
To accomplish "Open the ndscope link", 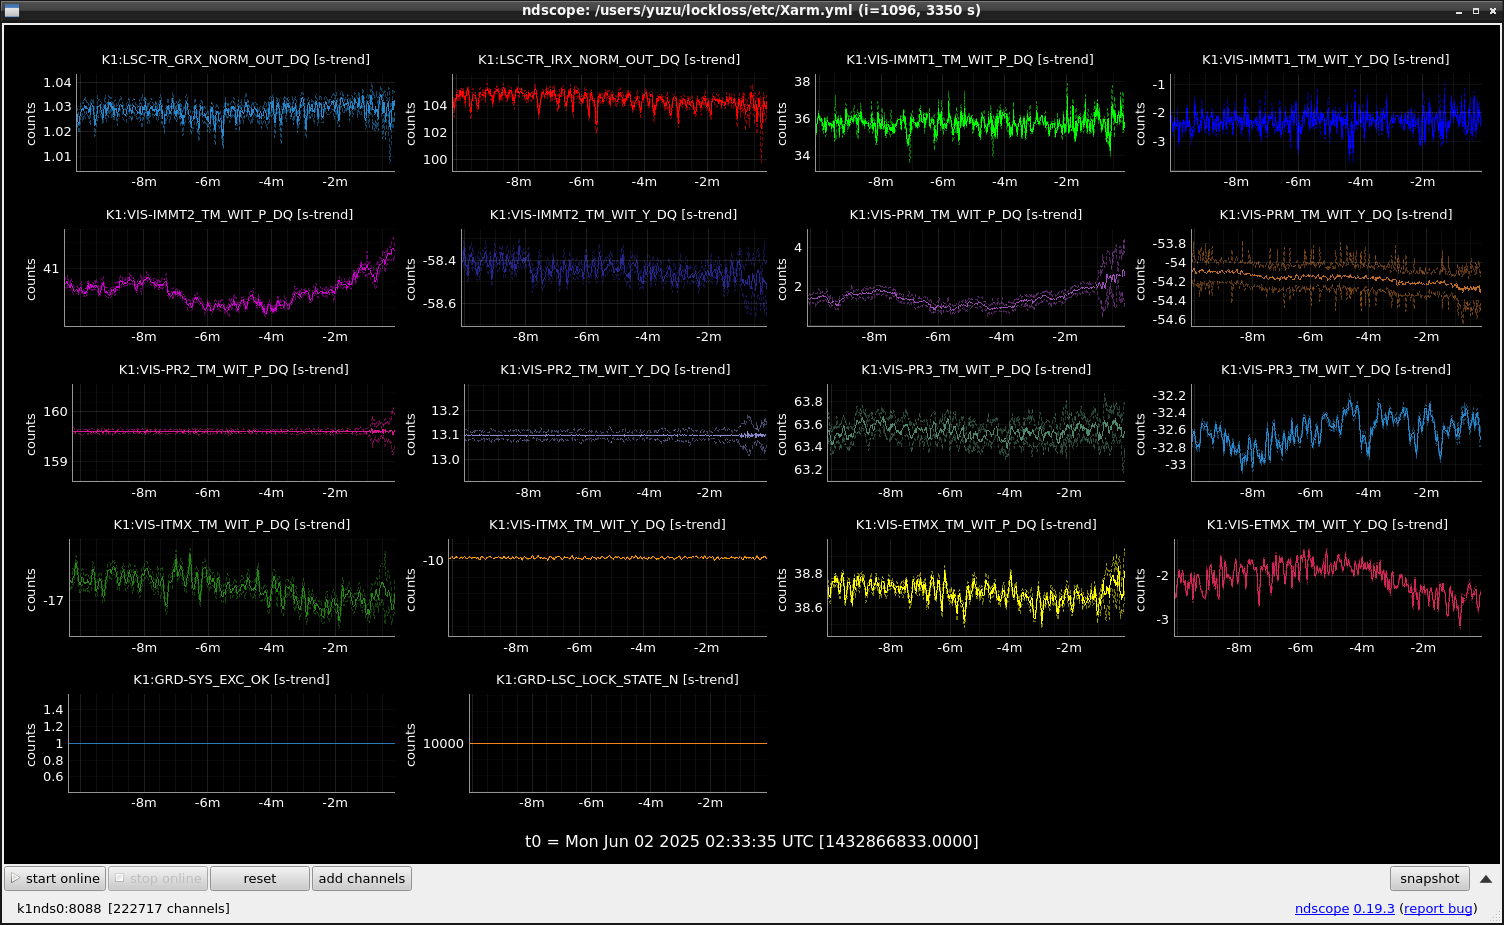I will tap(1321, 908).
